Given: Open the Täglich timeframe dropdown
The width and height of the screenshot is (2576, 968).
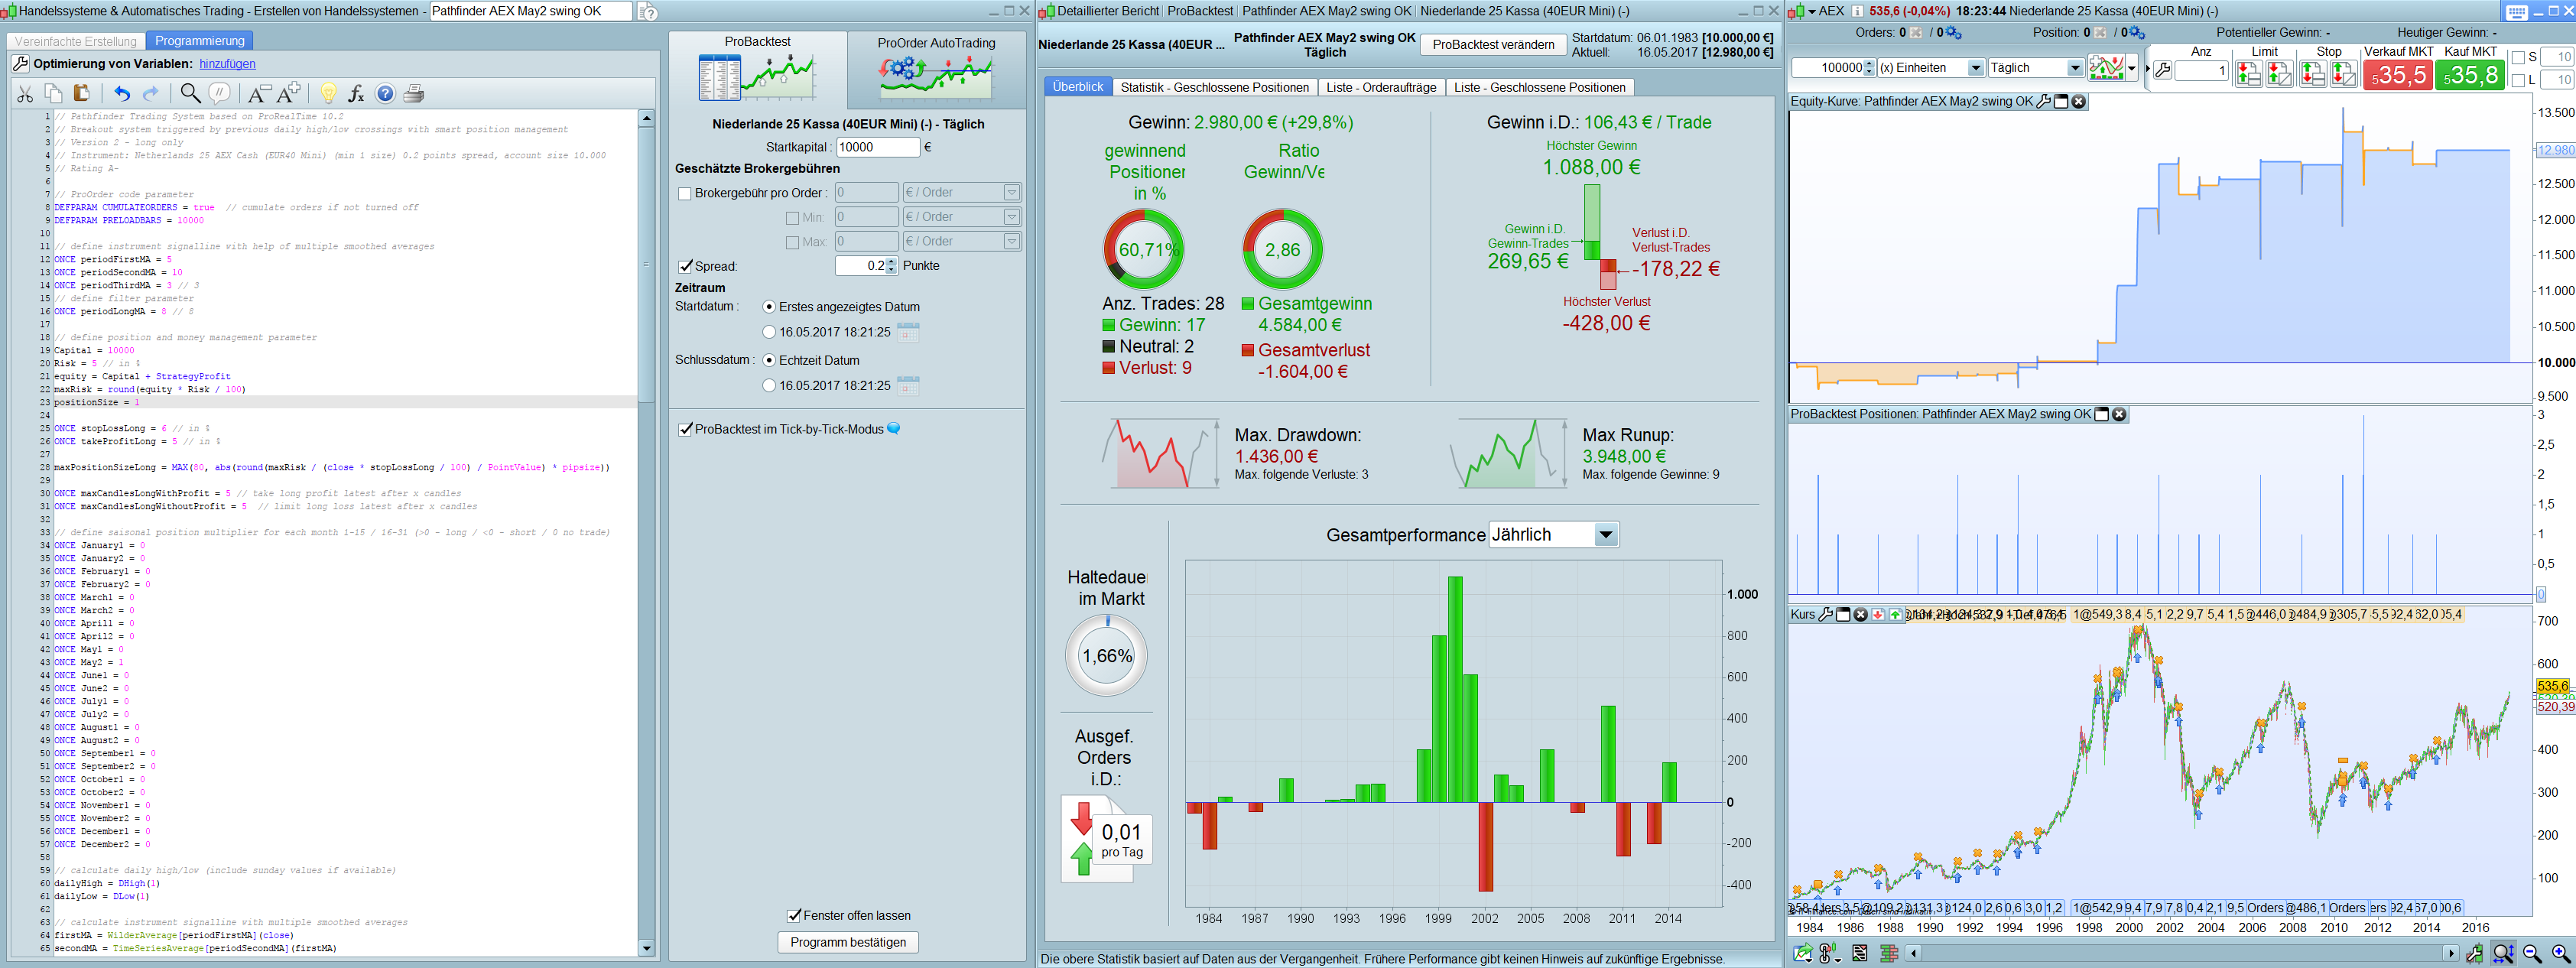Looking at the screenshot, I should pyautogui.click(x=2074, y=68).
